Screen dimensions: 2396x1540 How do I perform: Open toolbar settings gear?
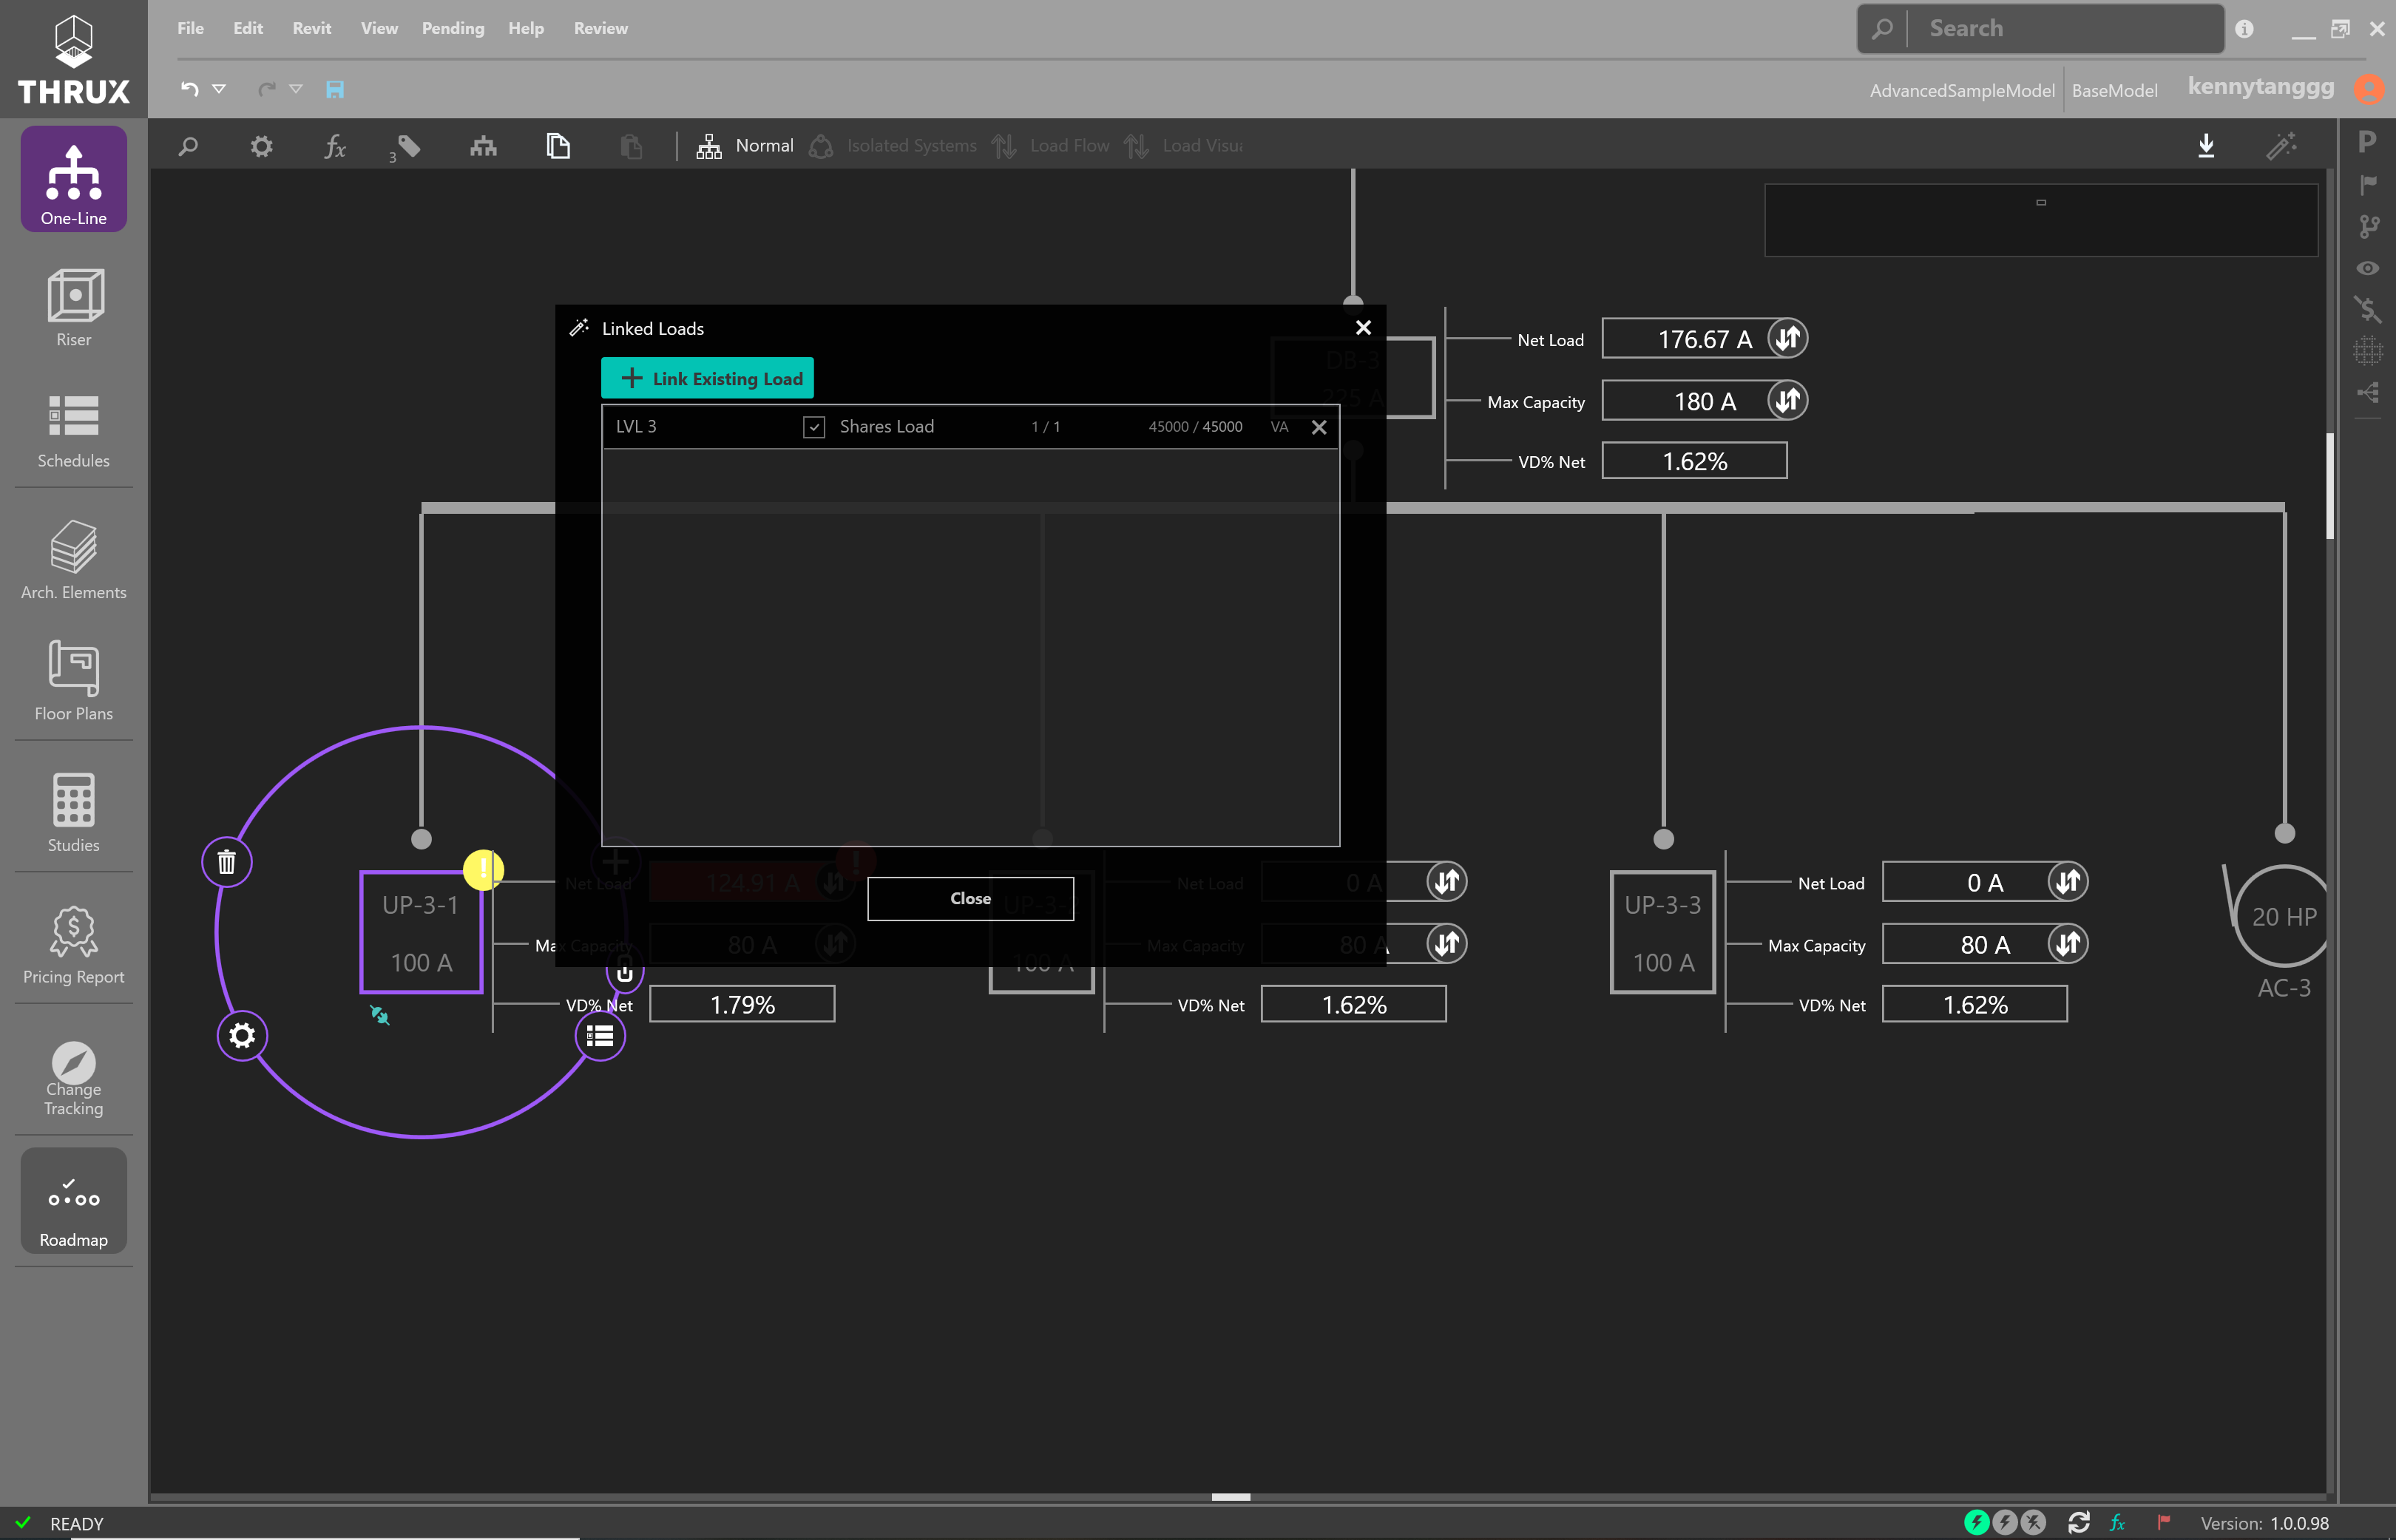point(261,146)
